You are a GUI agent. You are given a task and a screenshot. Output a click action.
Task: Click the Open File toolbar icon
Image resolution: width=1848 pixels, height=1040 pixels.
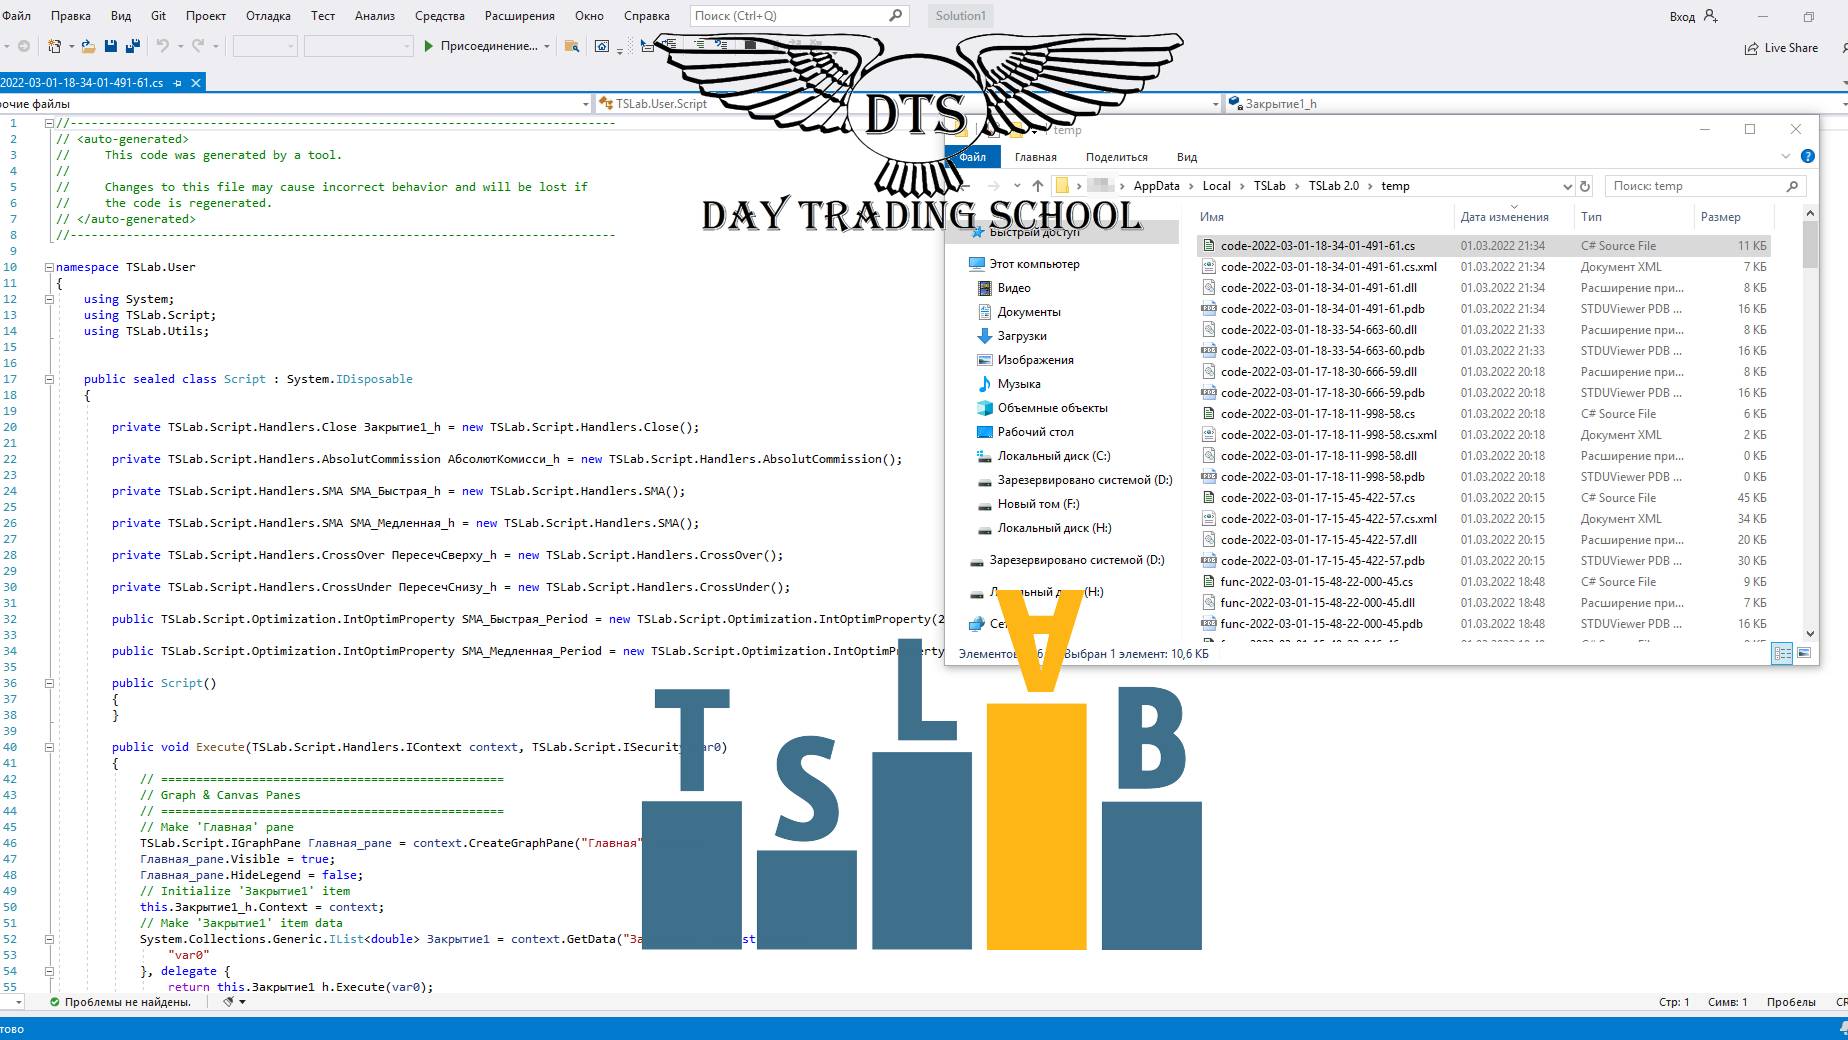[x=88, y=46]
